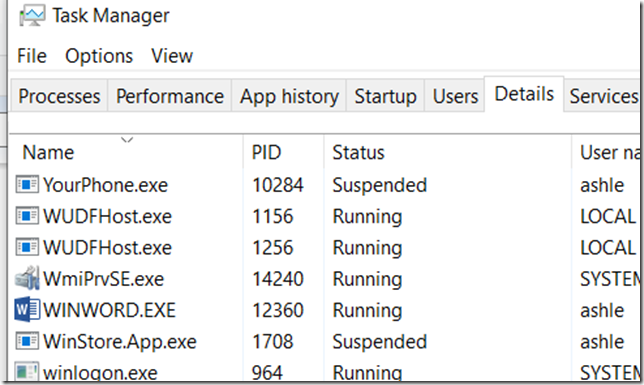Viewport: 644px width, 385px height.
Task: Click the WmiPrvSE.exe process icon
Action: tap(27, 278)
